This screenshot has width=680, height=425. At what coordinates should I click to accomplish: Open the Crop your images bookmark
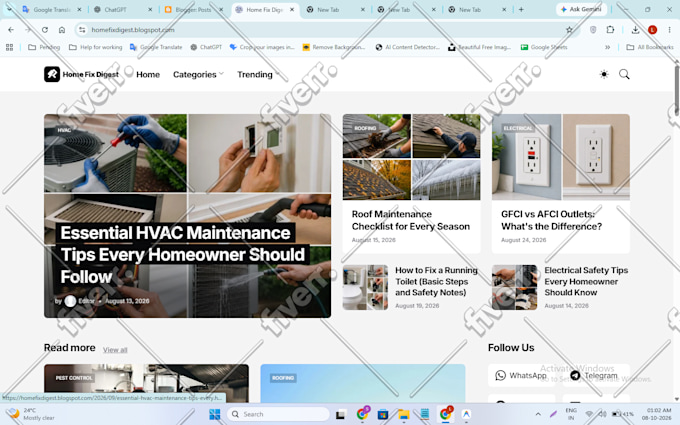click(x=262, y=47)
